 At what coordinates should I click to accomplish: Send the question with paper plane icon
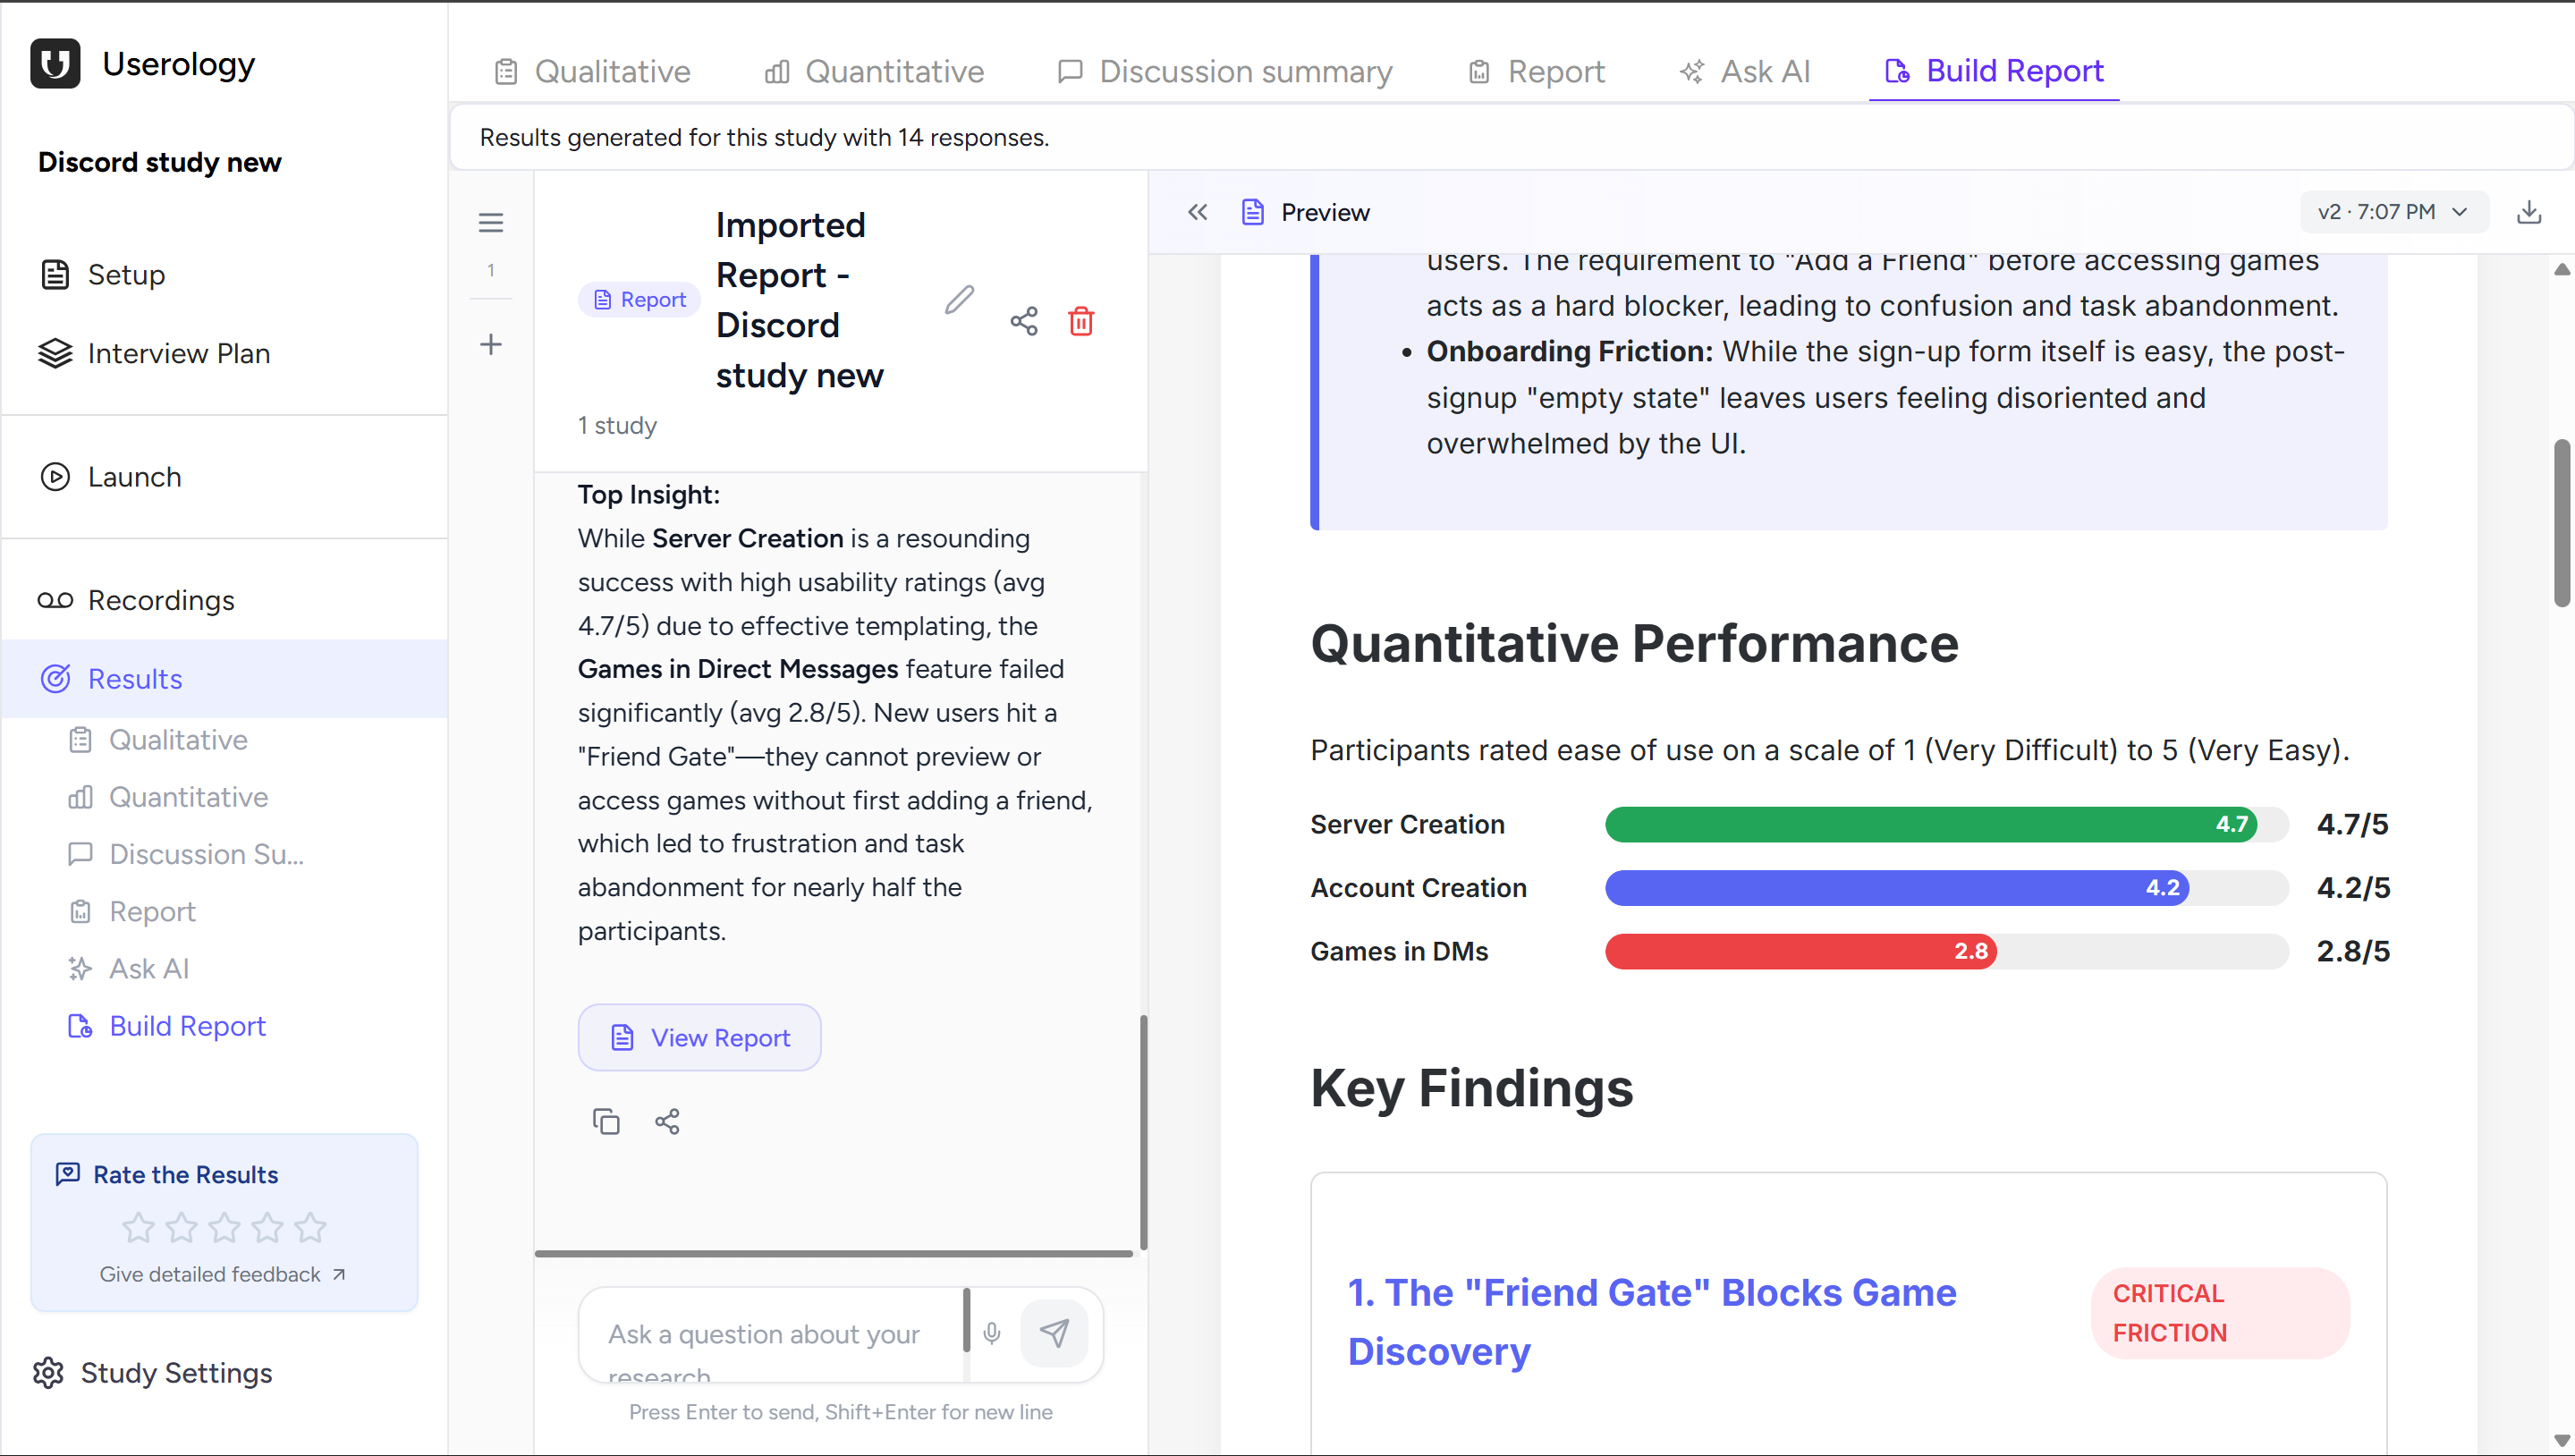pos(1054,1331)
